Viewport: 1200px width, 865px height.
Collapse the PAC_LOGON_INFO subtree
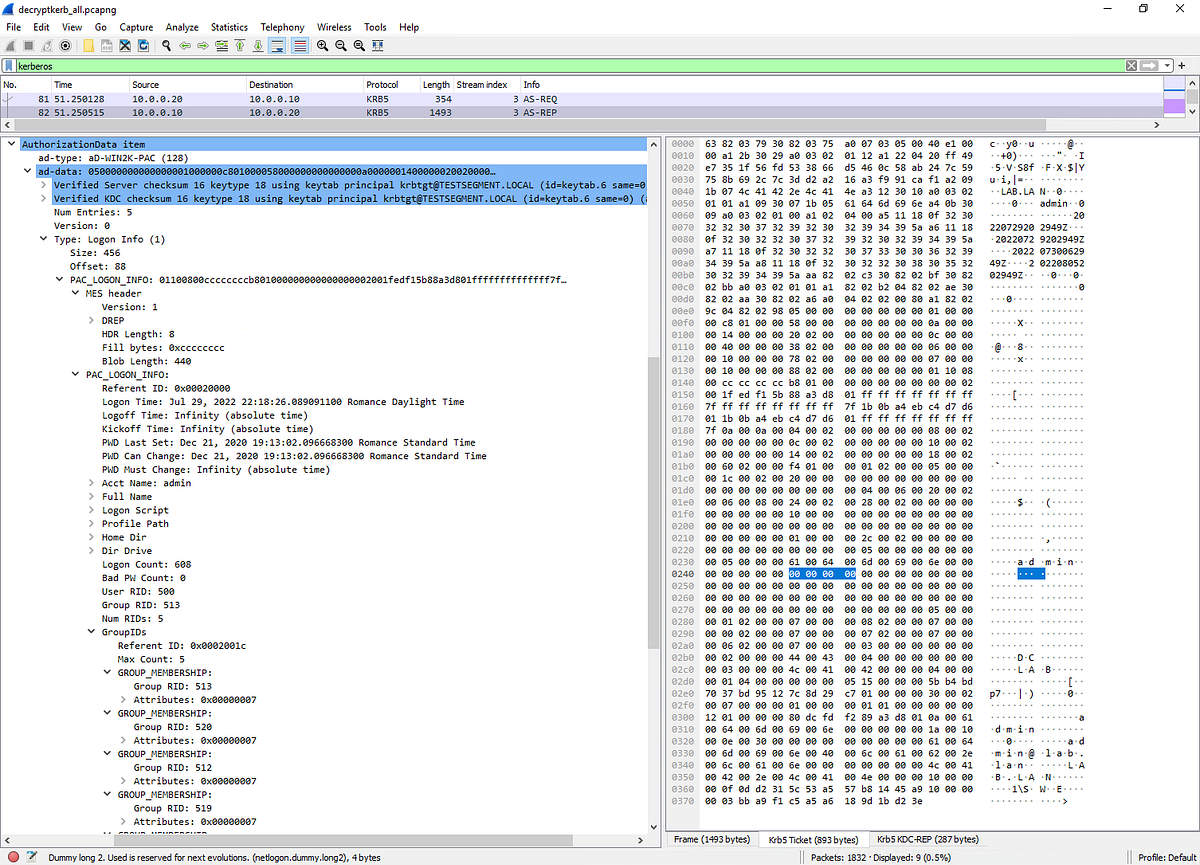coord(77,374)
